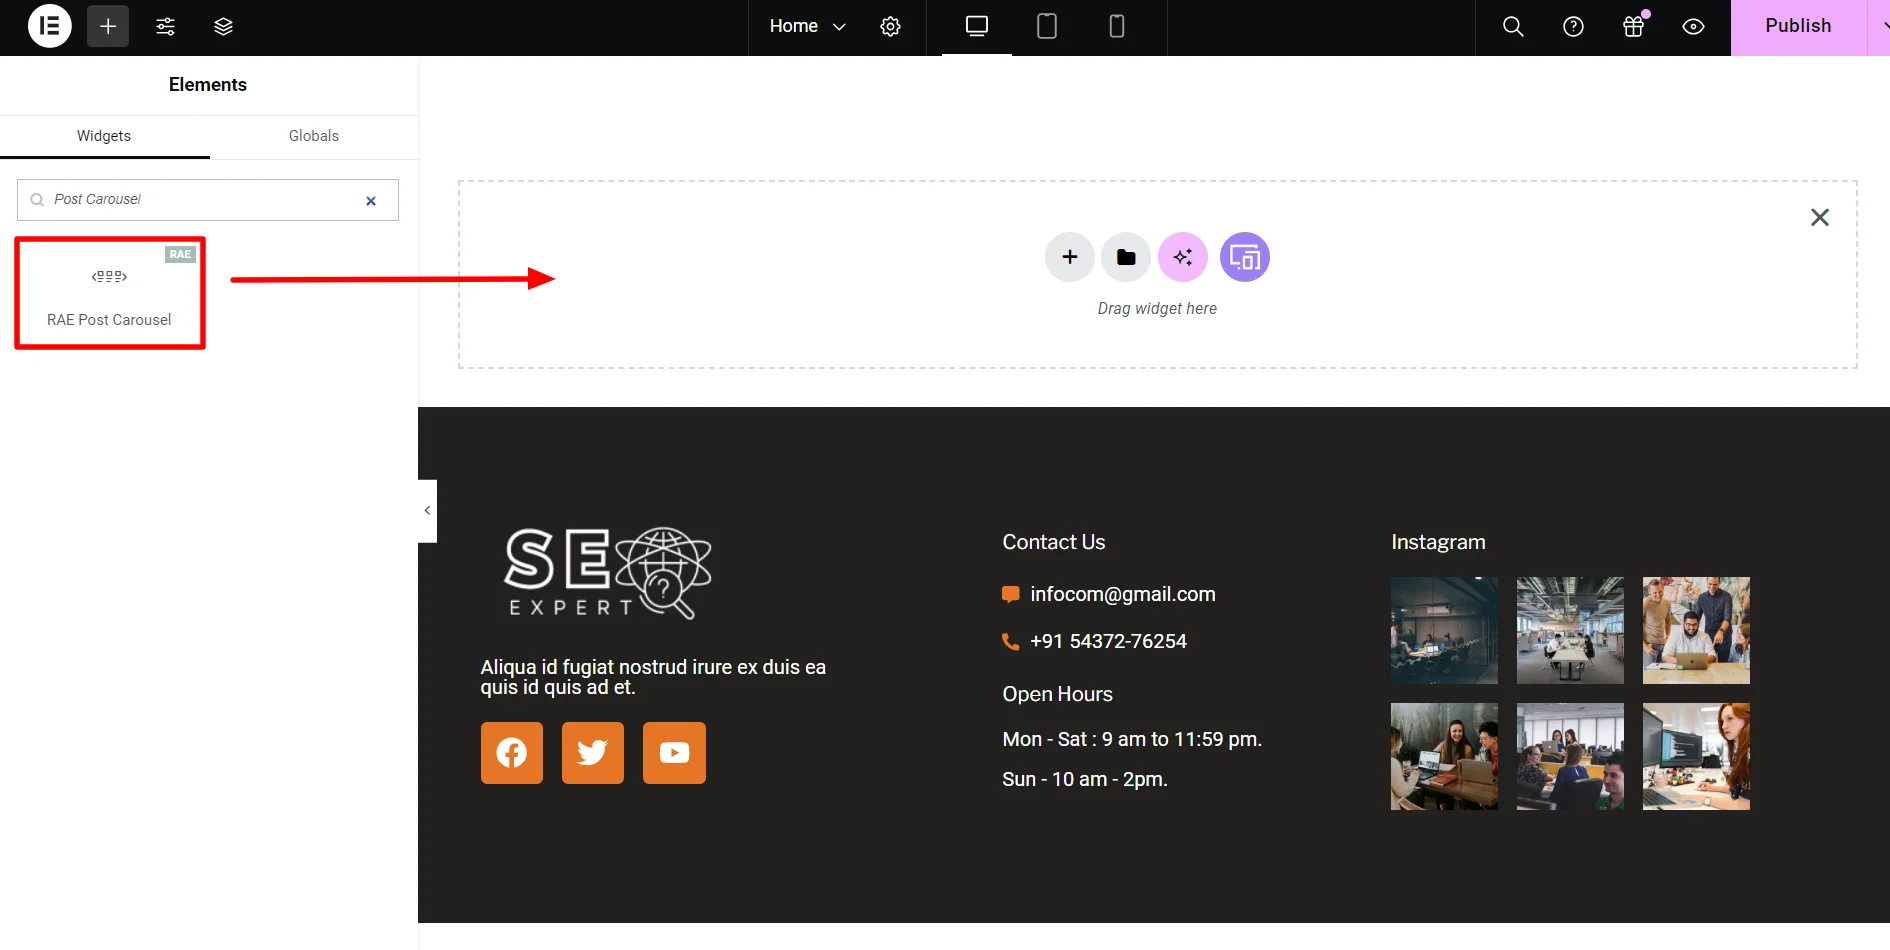Image resolution: width=1890 pixels, height=950 pixels.
Task: Click the Aliqua id fugiat paragraph
Action: [x=653, y=677]
